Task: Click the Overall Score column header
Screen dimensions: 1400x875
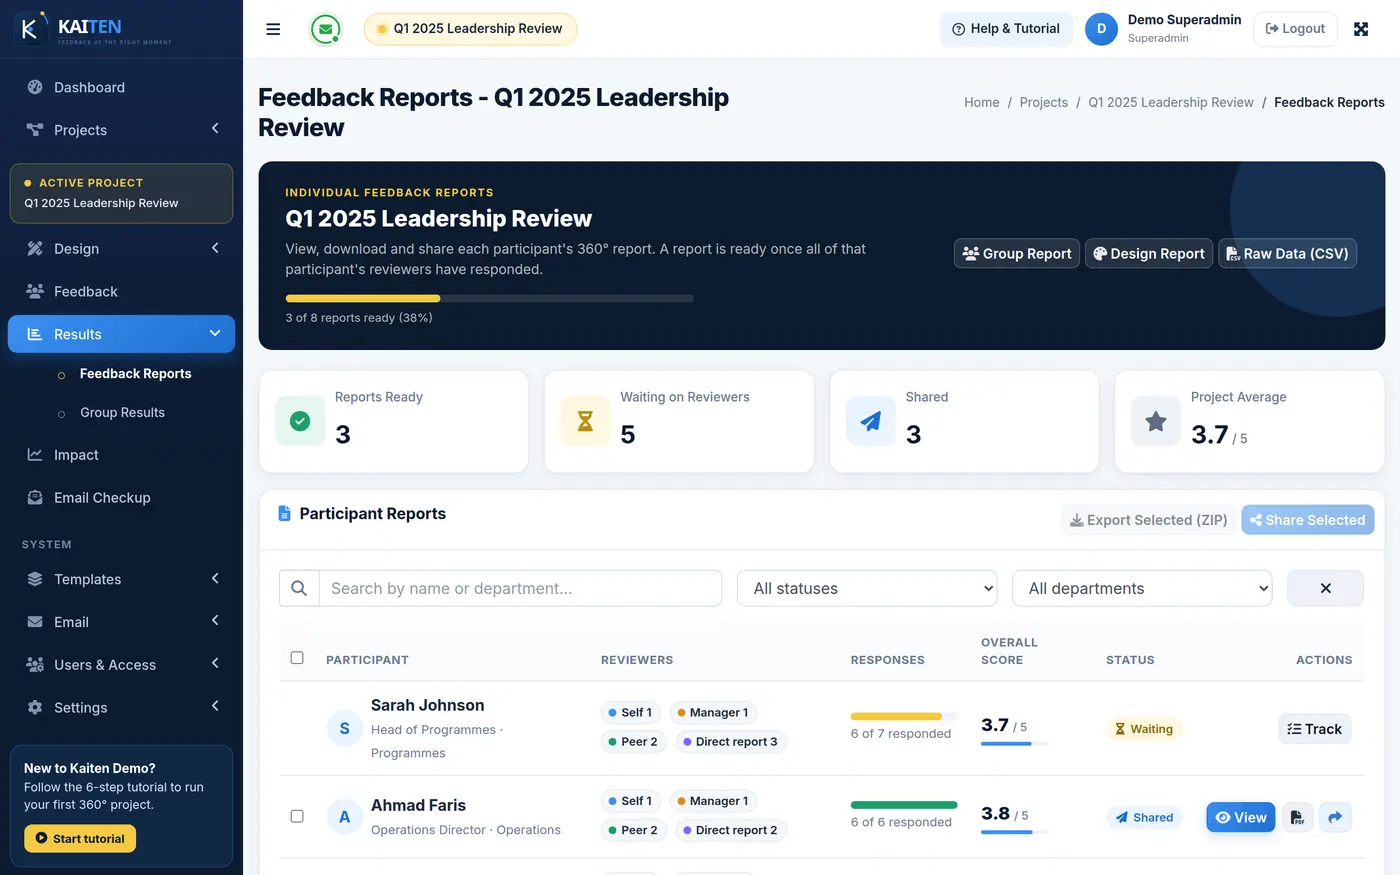Action: (x=1009, y=651)
